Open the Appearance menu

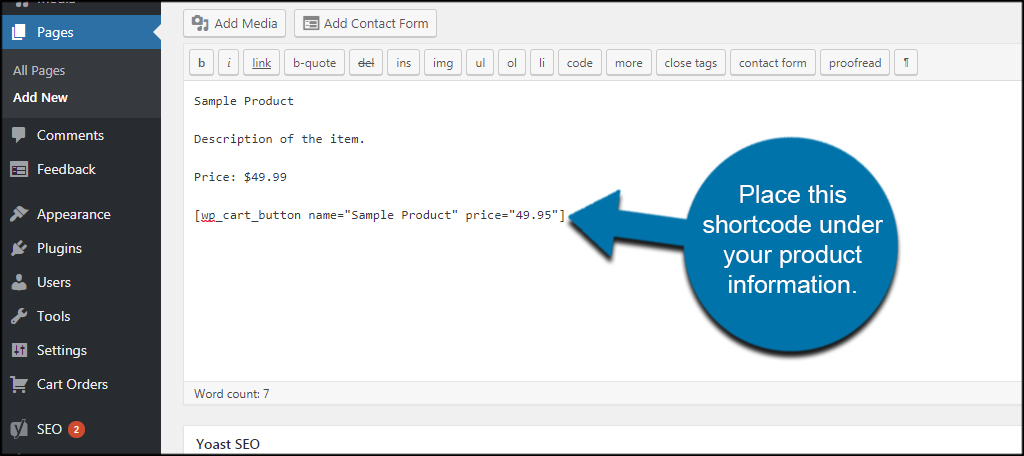74,214
